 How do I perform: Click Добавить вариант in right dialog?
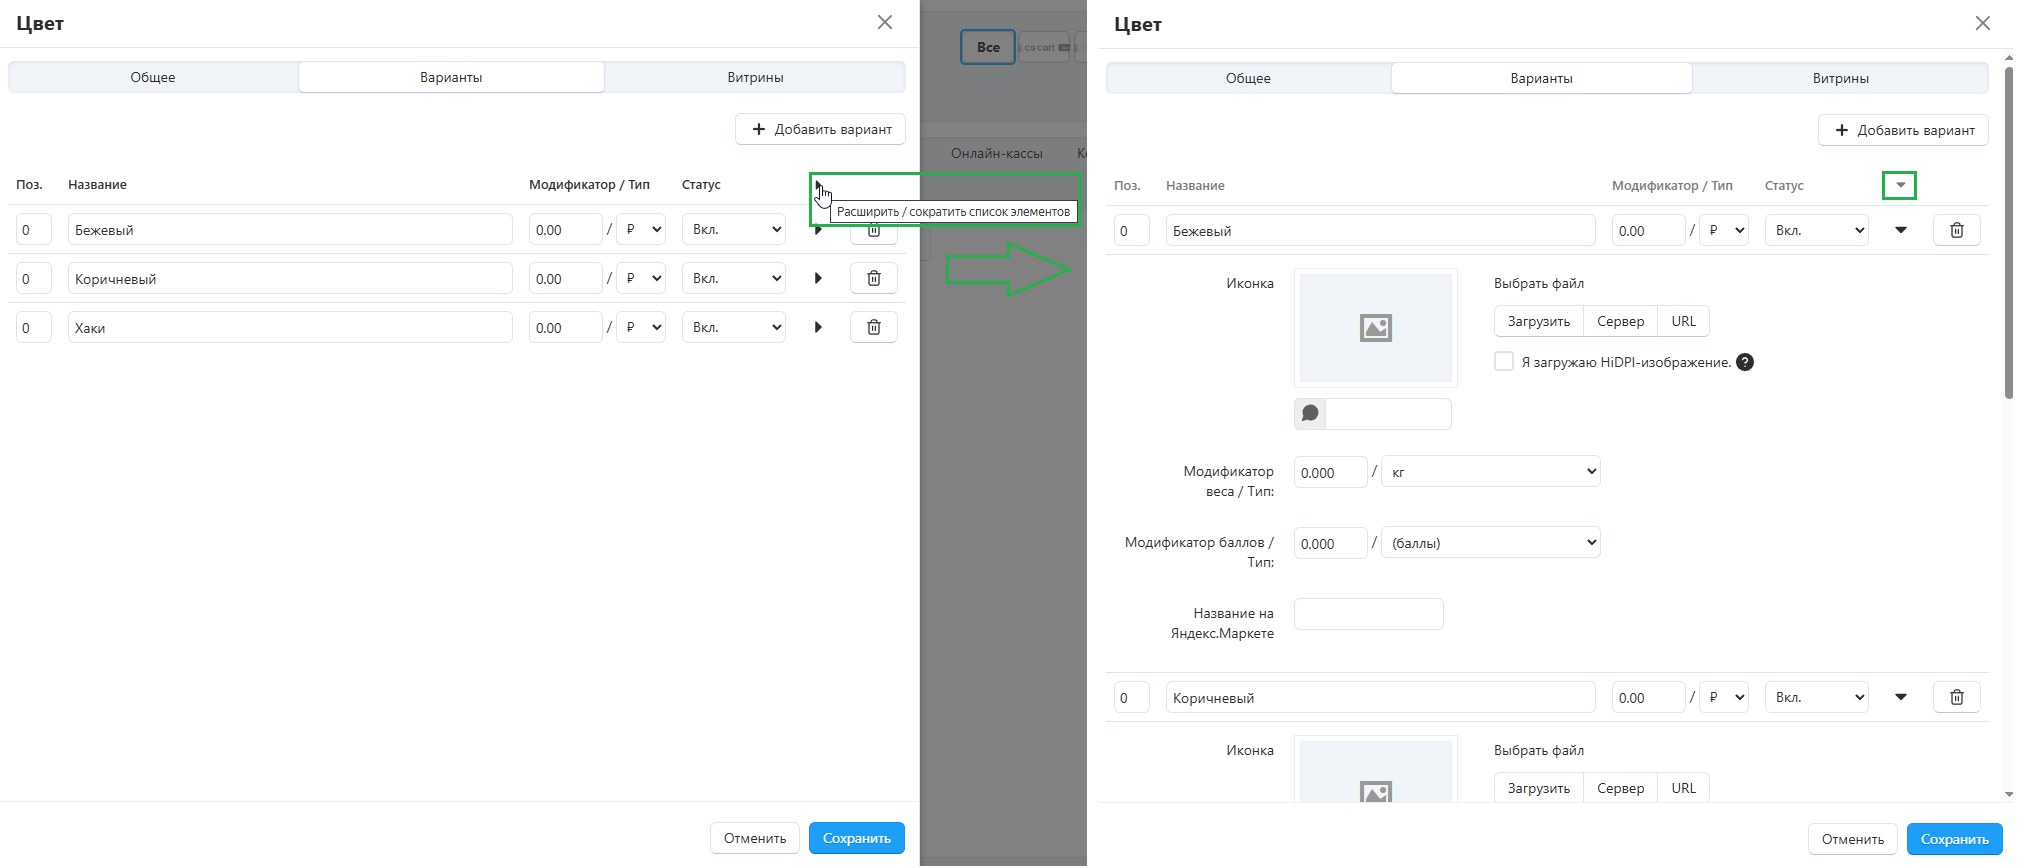(1903, 130)
